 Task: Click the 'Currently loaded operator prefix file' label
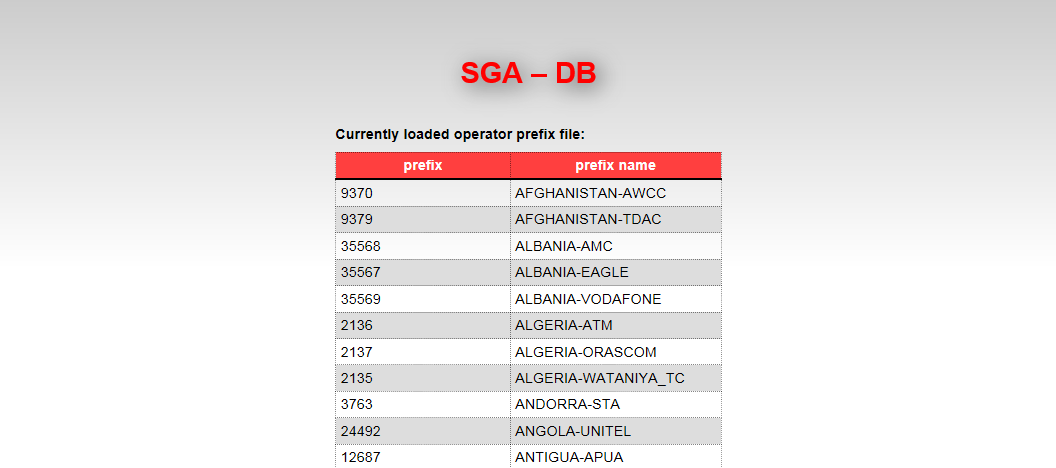click(460, 135)
